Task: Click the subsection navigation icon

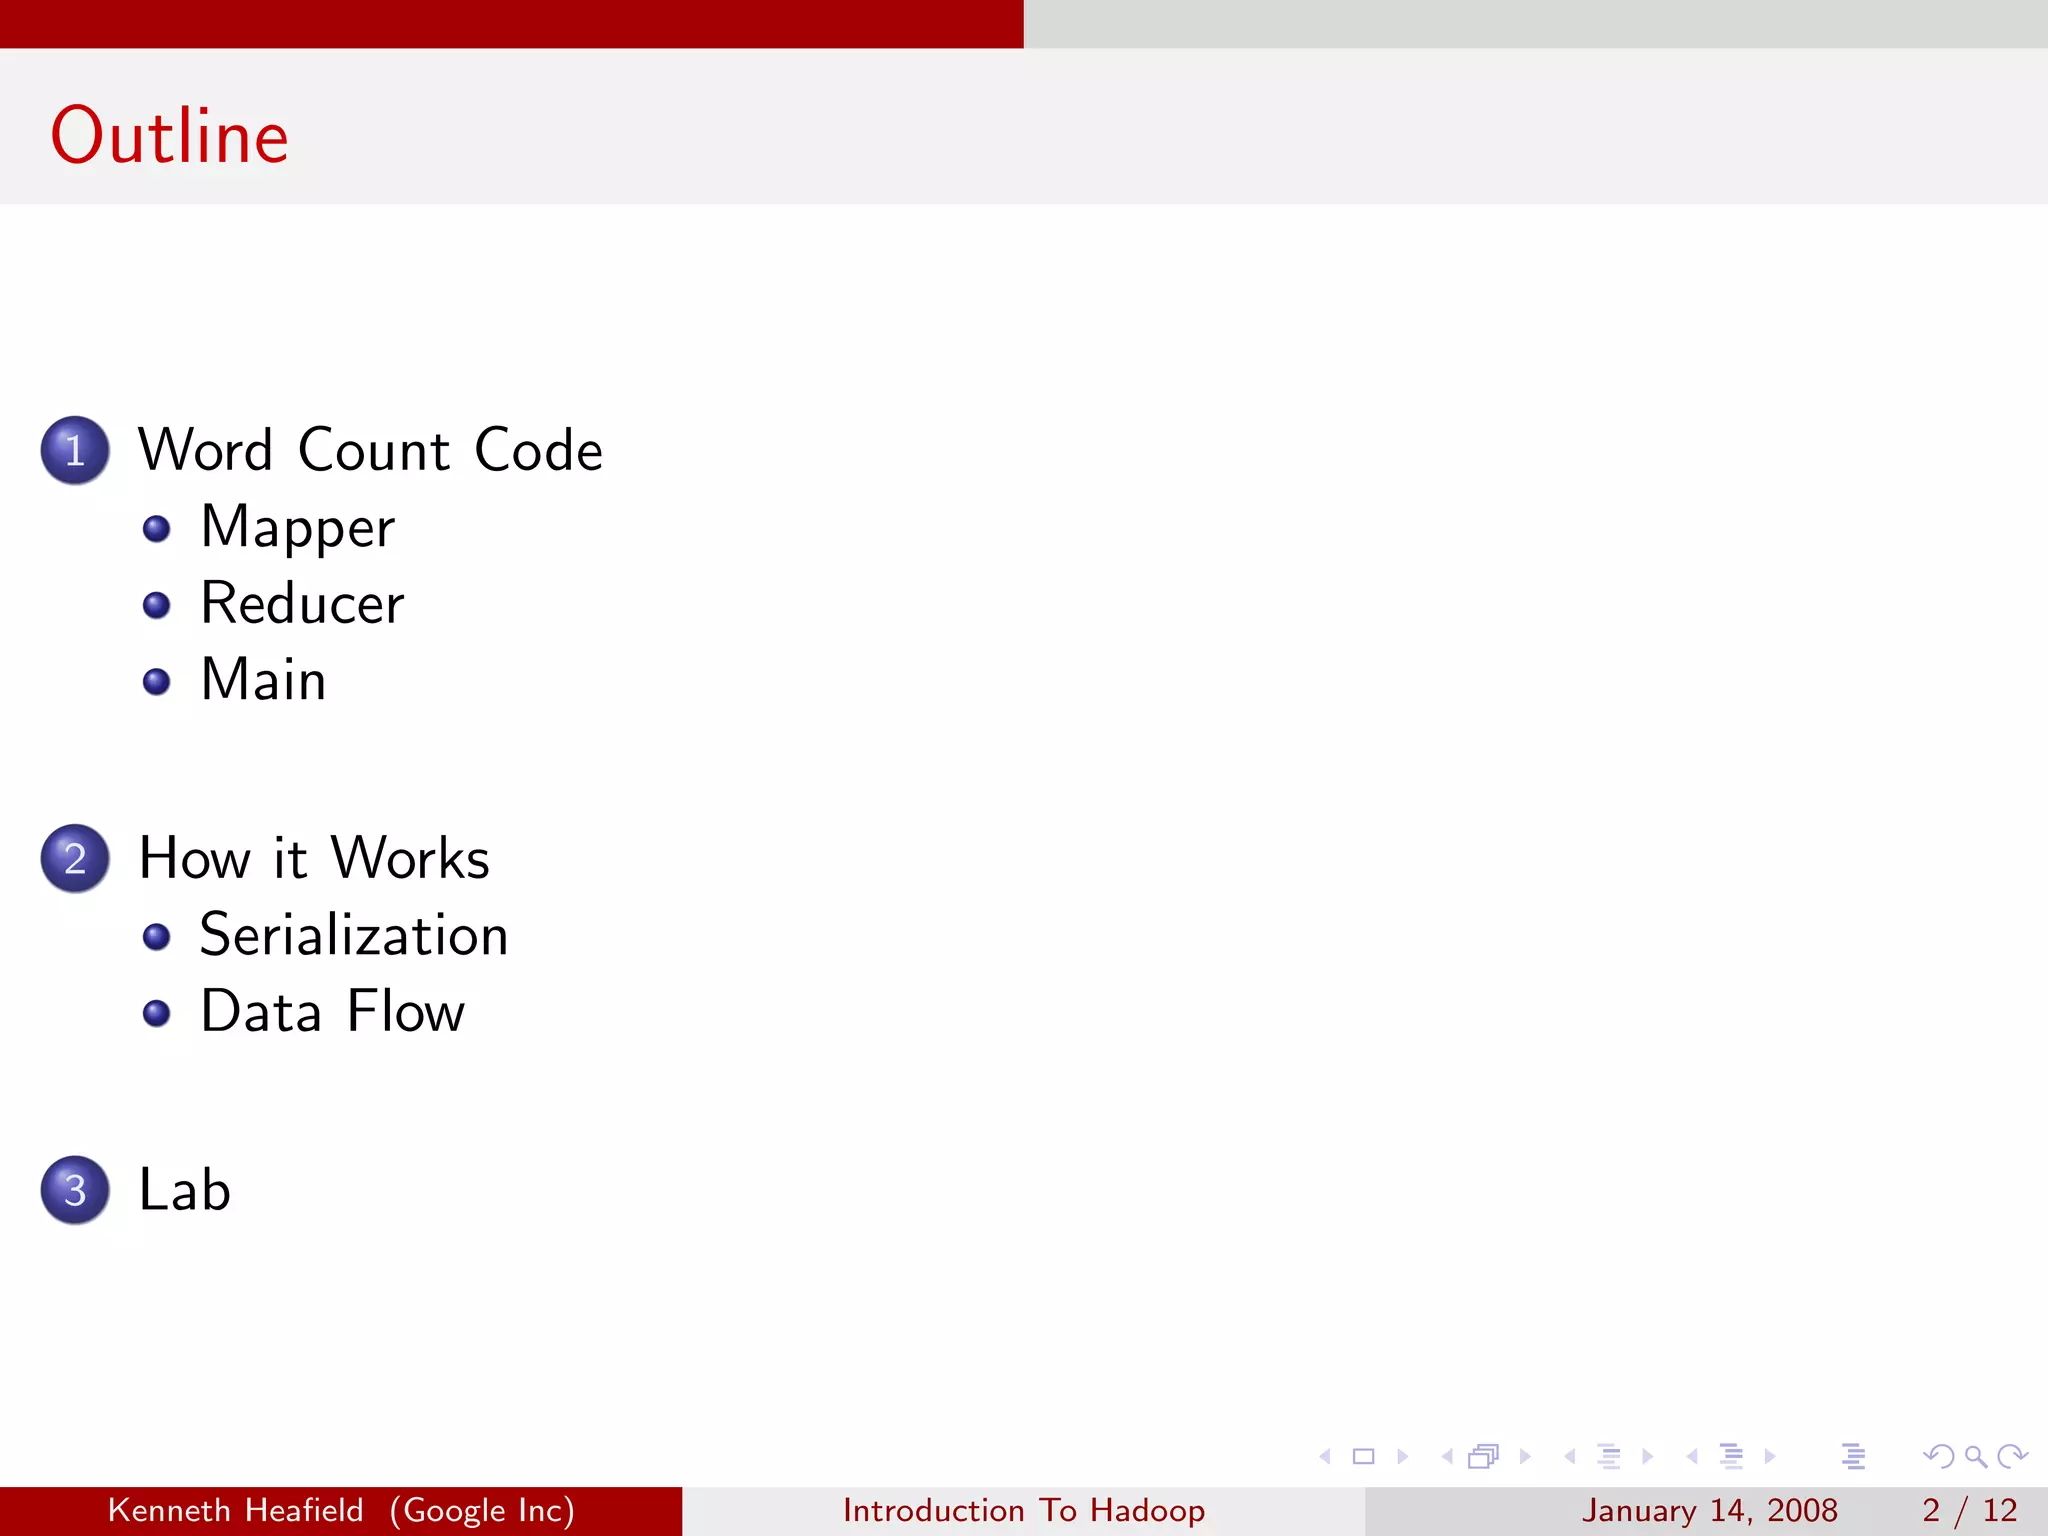Action: pos(1609,1457)
